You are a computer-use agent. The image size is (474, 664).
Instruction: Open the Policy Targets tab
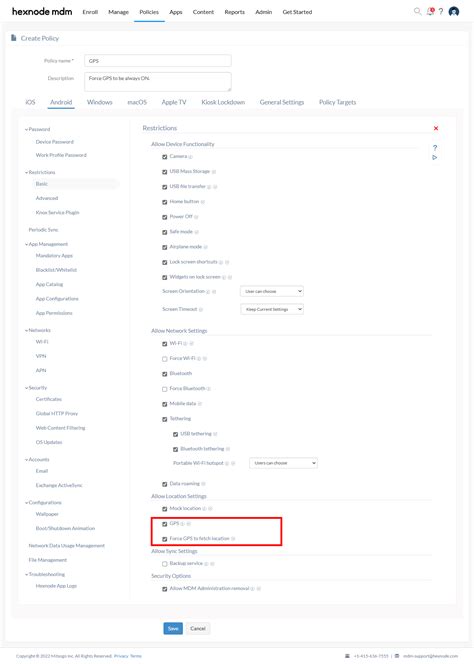tap(337, 102)
